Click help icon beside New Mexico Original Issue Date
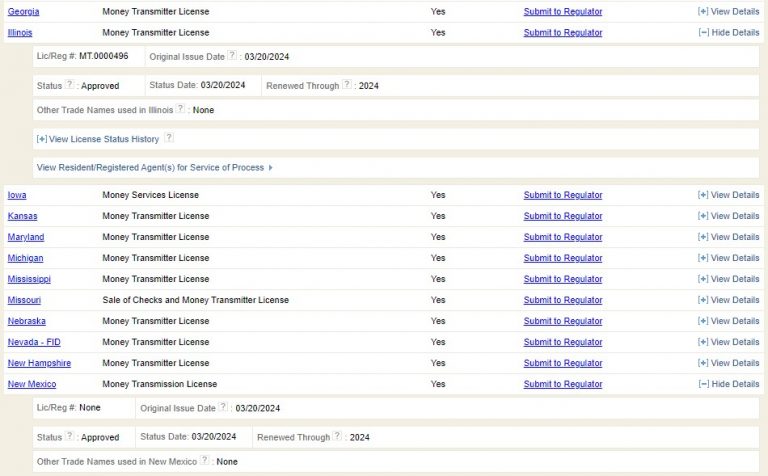The width and height of the screenshot is (768, 476). pyautogui.click(x=223, y=408)
